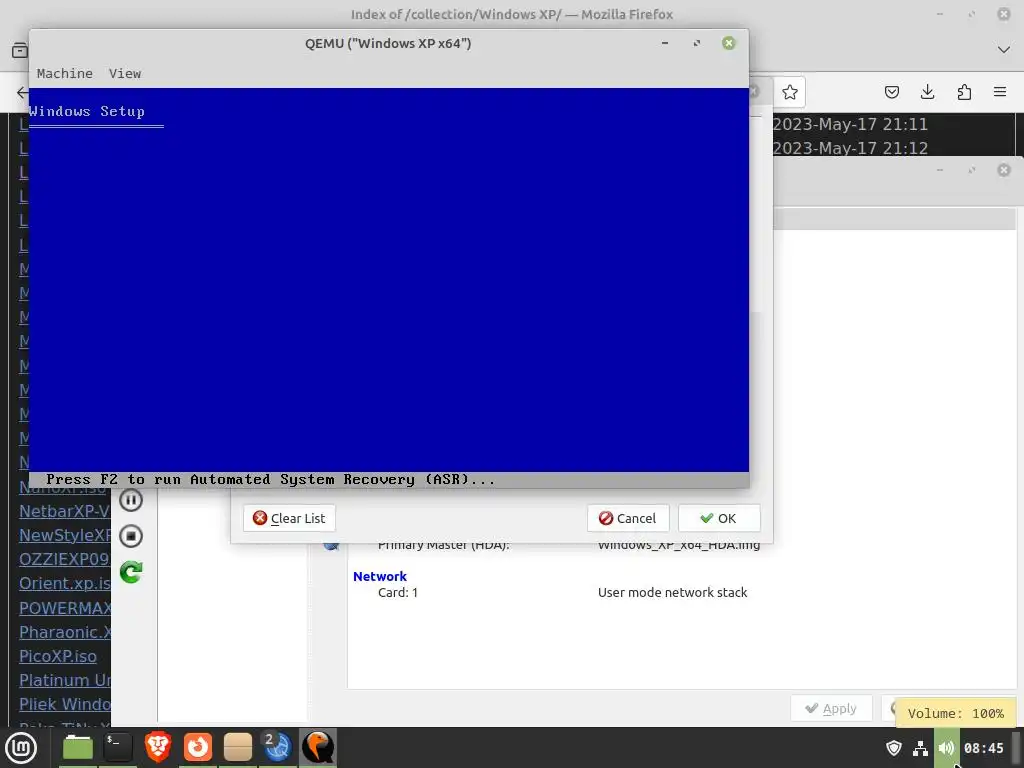Screen dimensions: 1024x768
Task: Click the Firefox back arrow
Action: coord(22,92)
